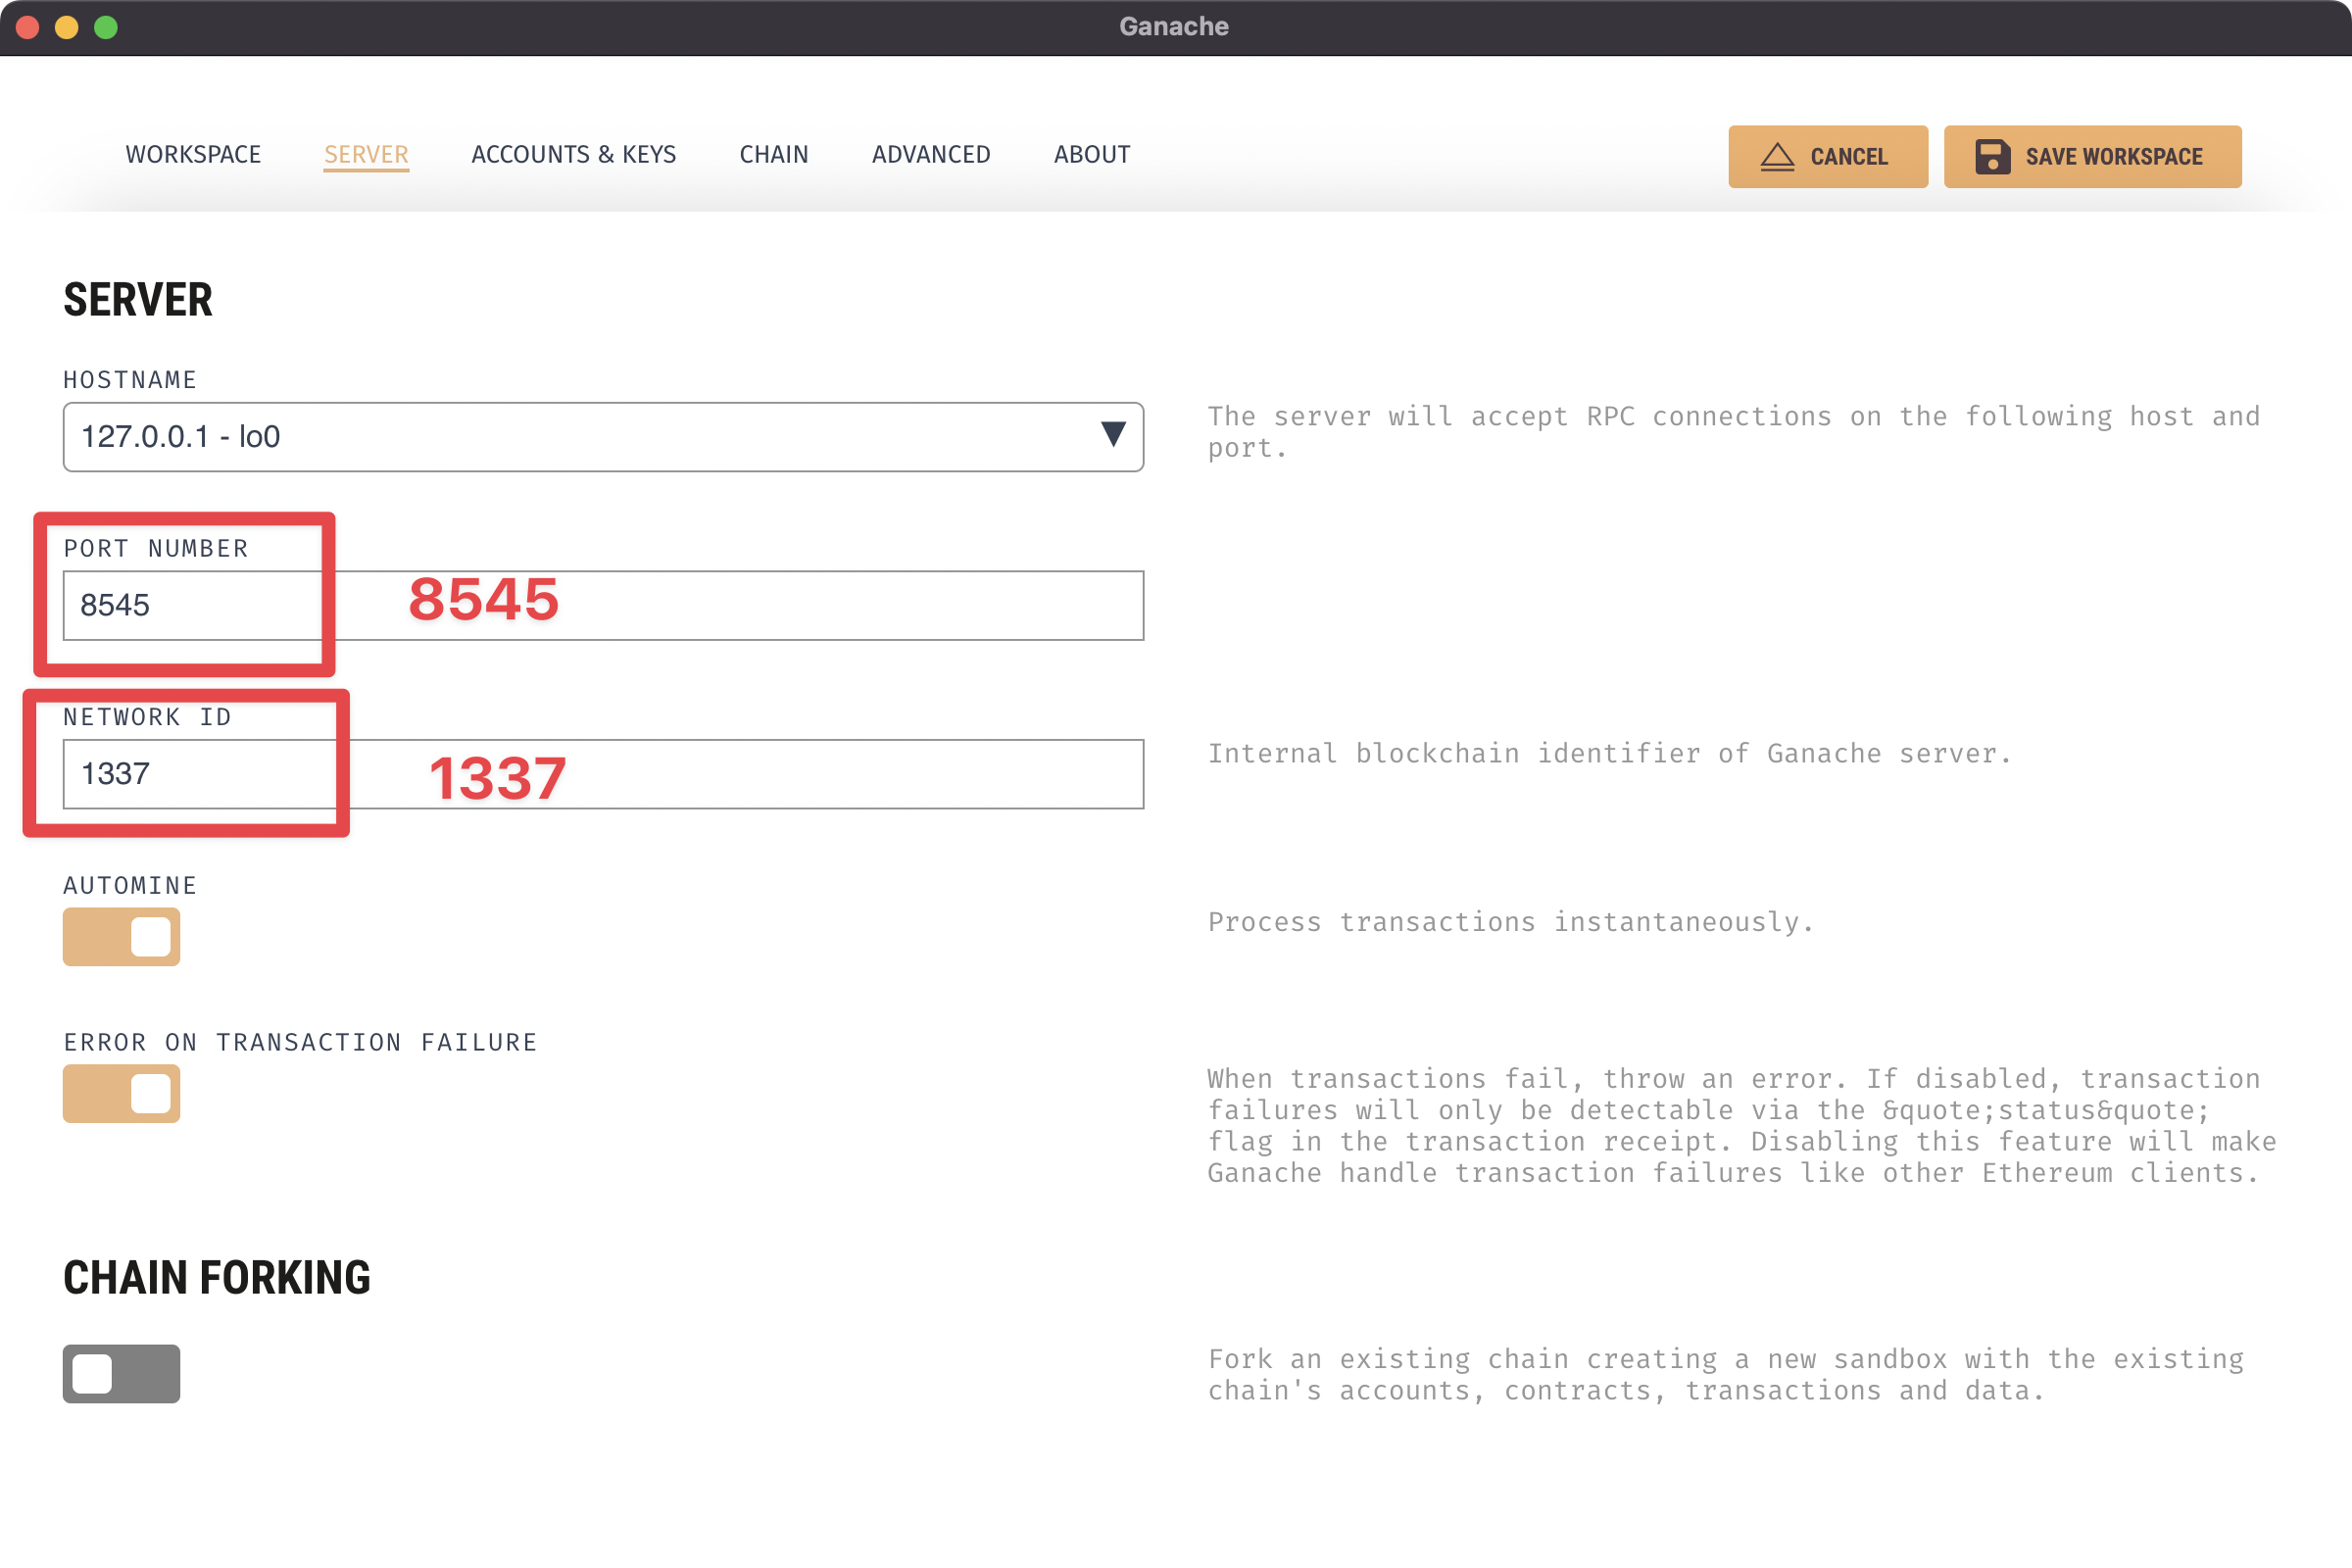Focus the Port Number input field
This screenshot has height=1568, width=2352.
(603, 605)
